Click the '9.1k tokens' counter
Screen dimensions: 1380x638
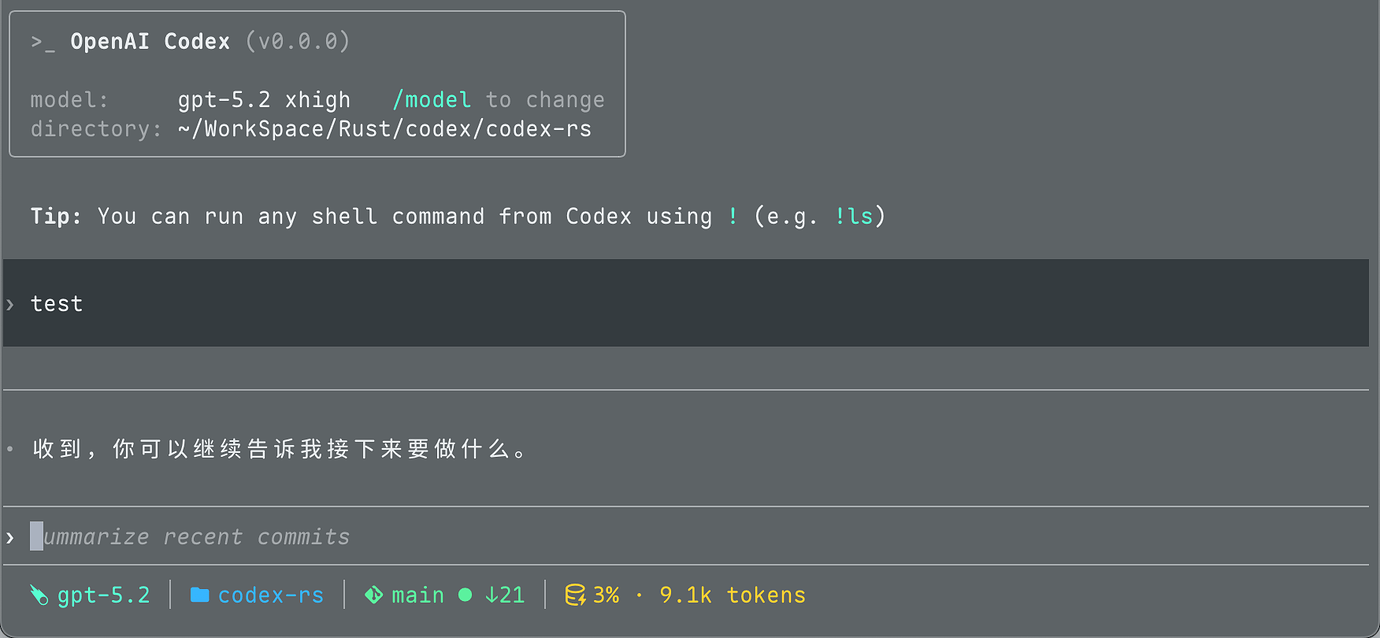pyautogui.click(x=733, y=596)
